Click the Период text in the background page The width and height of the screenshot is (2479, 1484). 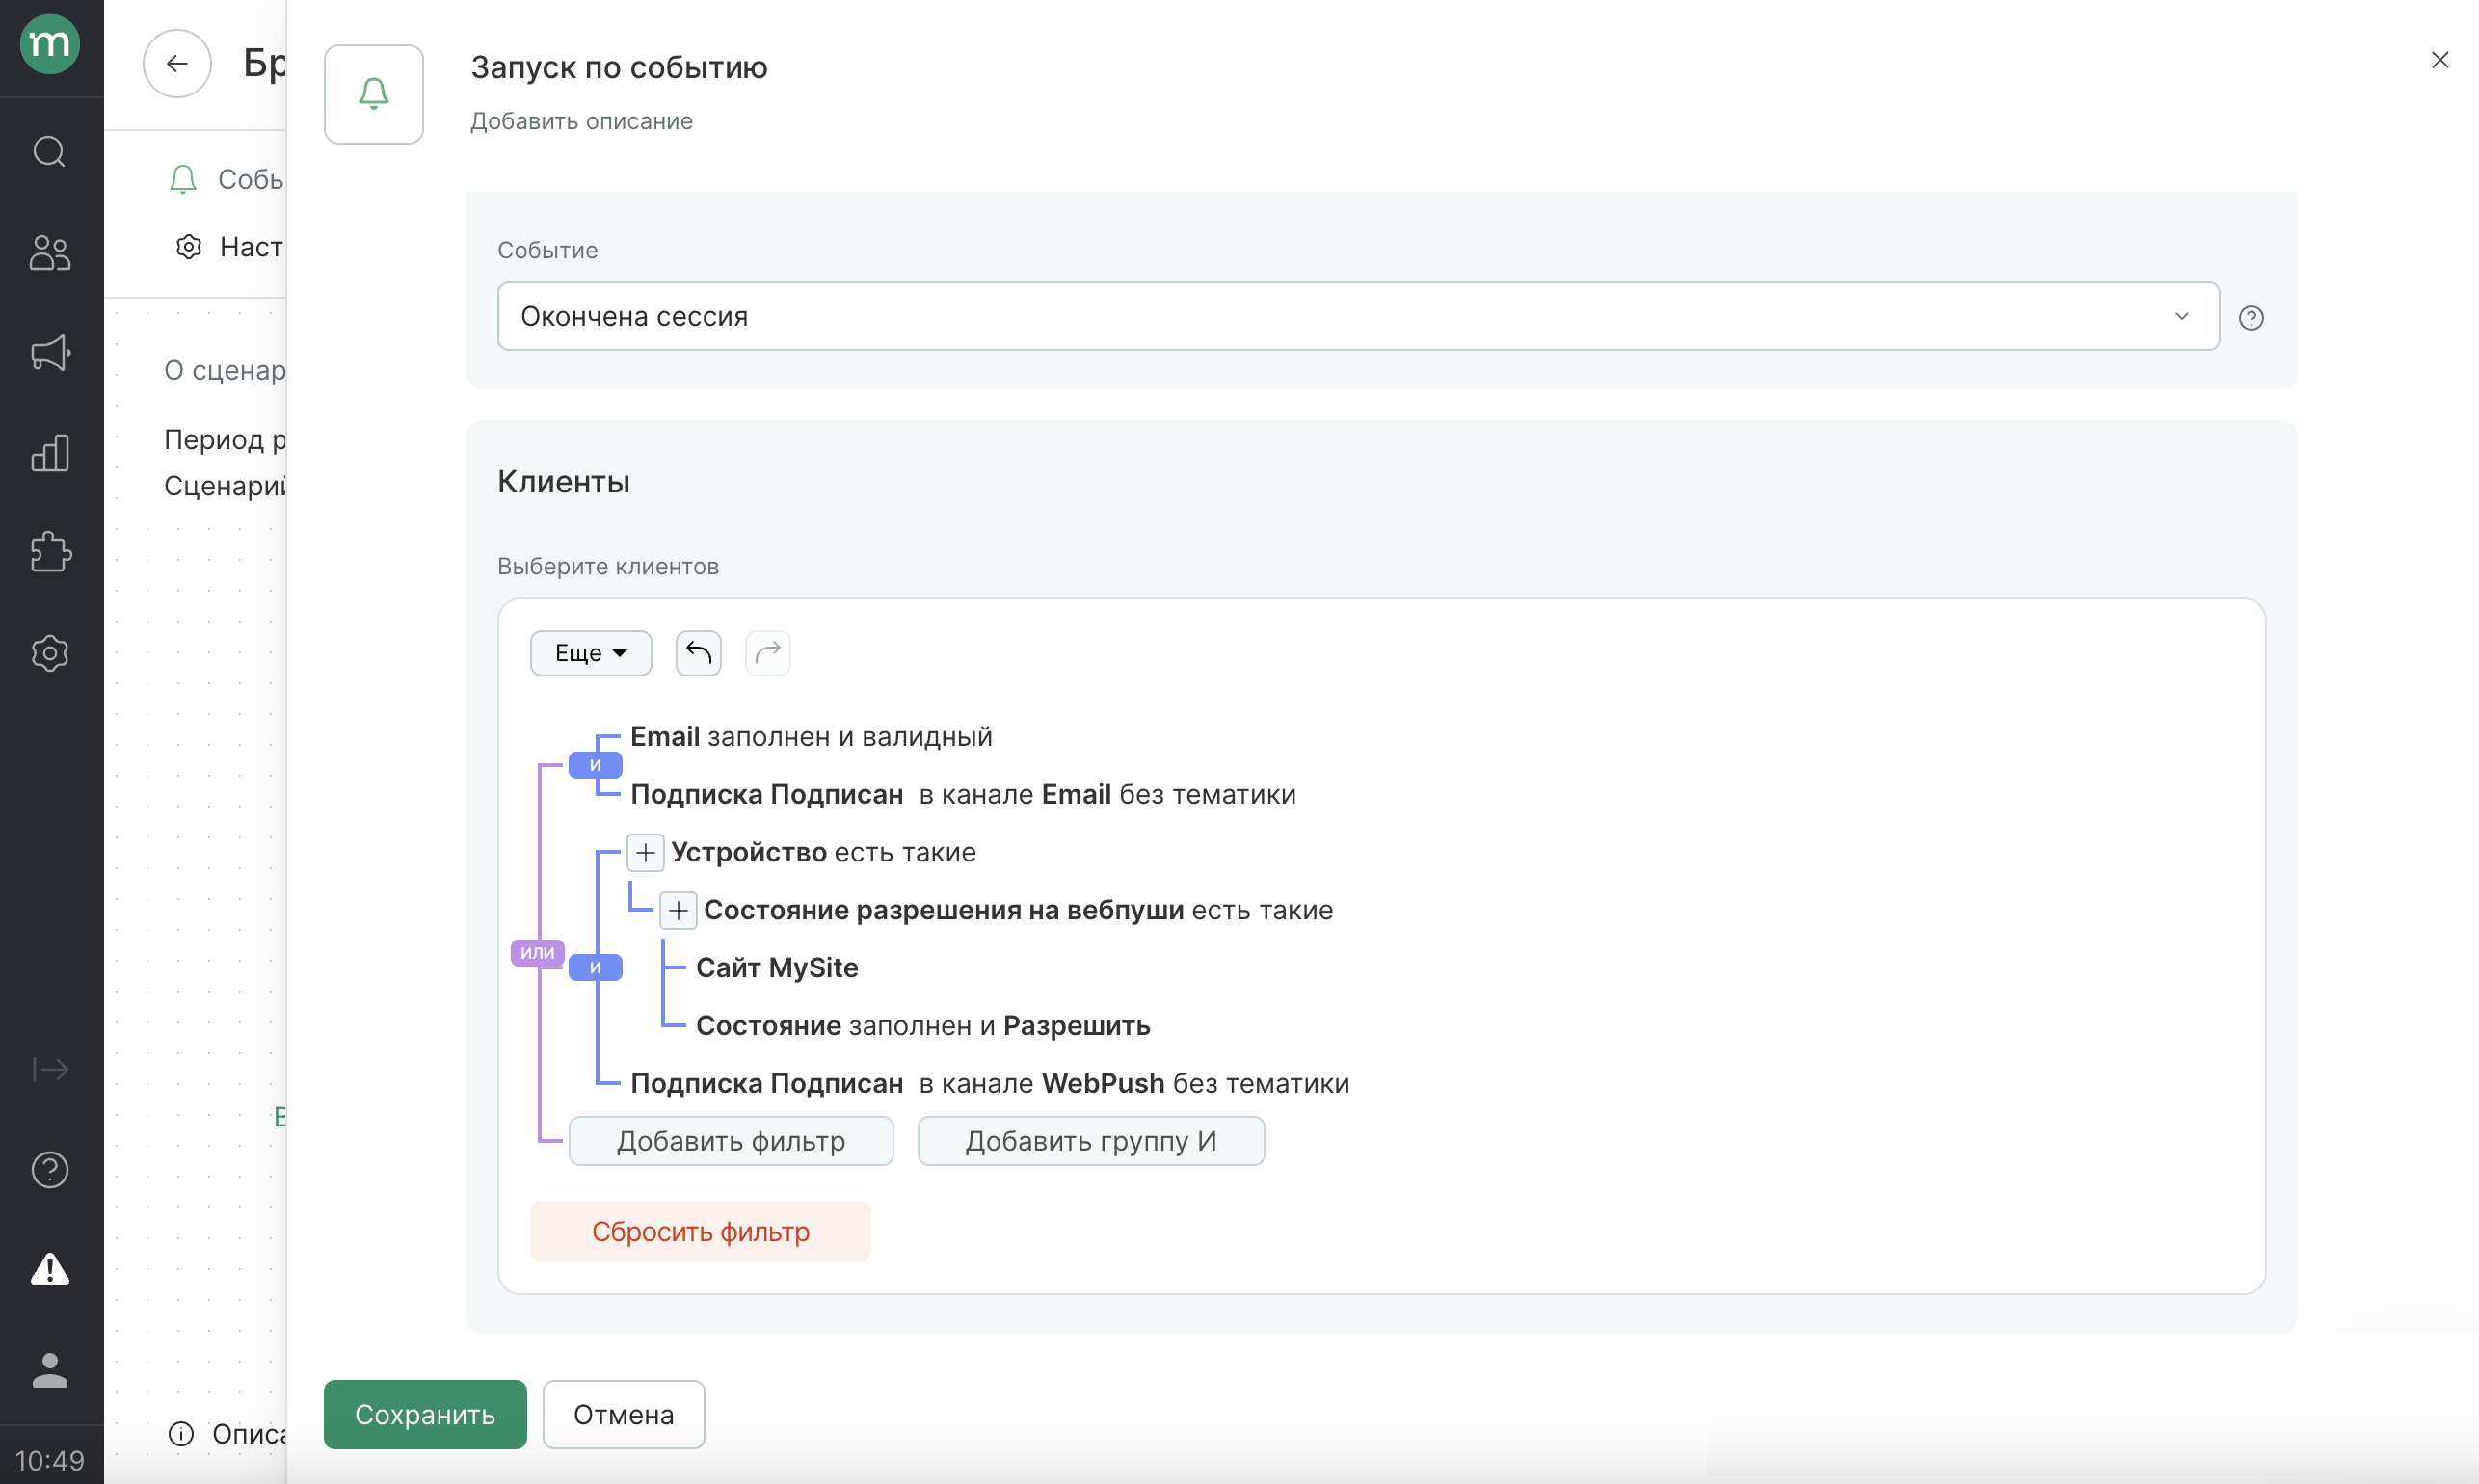[x=225, y=440]
